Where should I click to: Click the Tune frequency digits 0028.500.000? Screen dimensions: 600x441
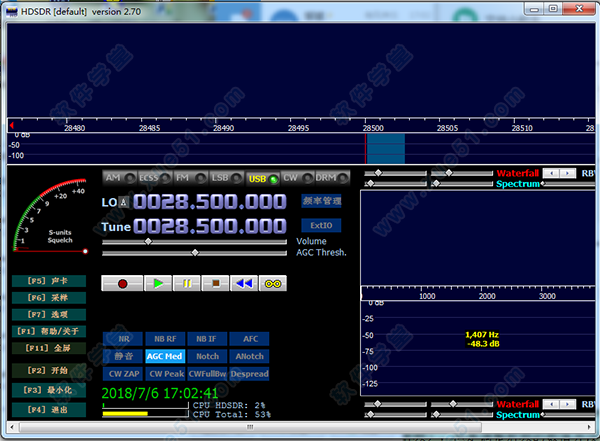[x=210, y=226]
